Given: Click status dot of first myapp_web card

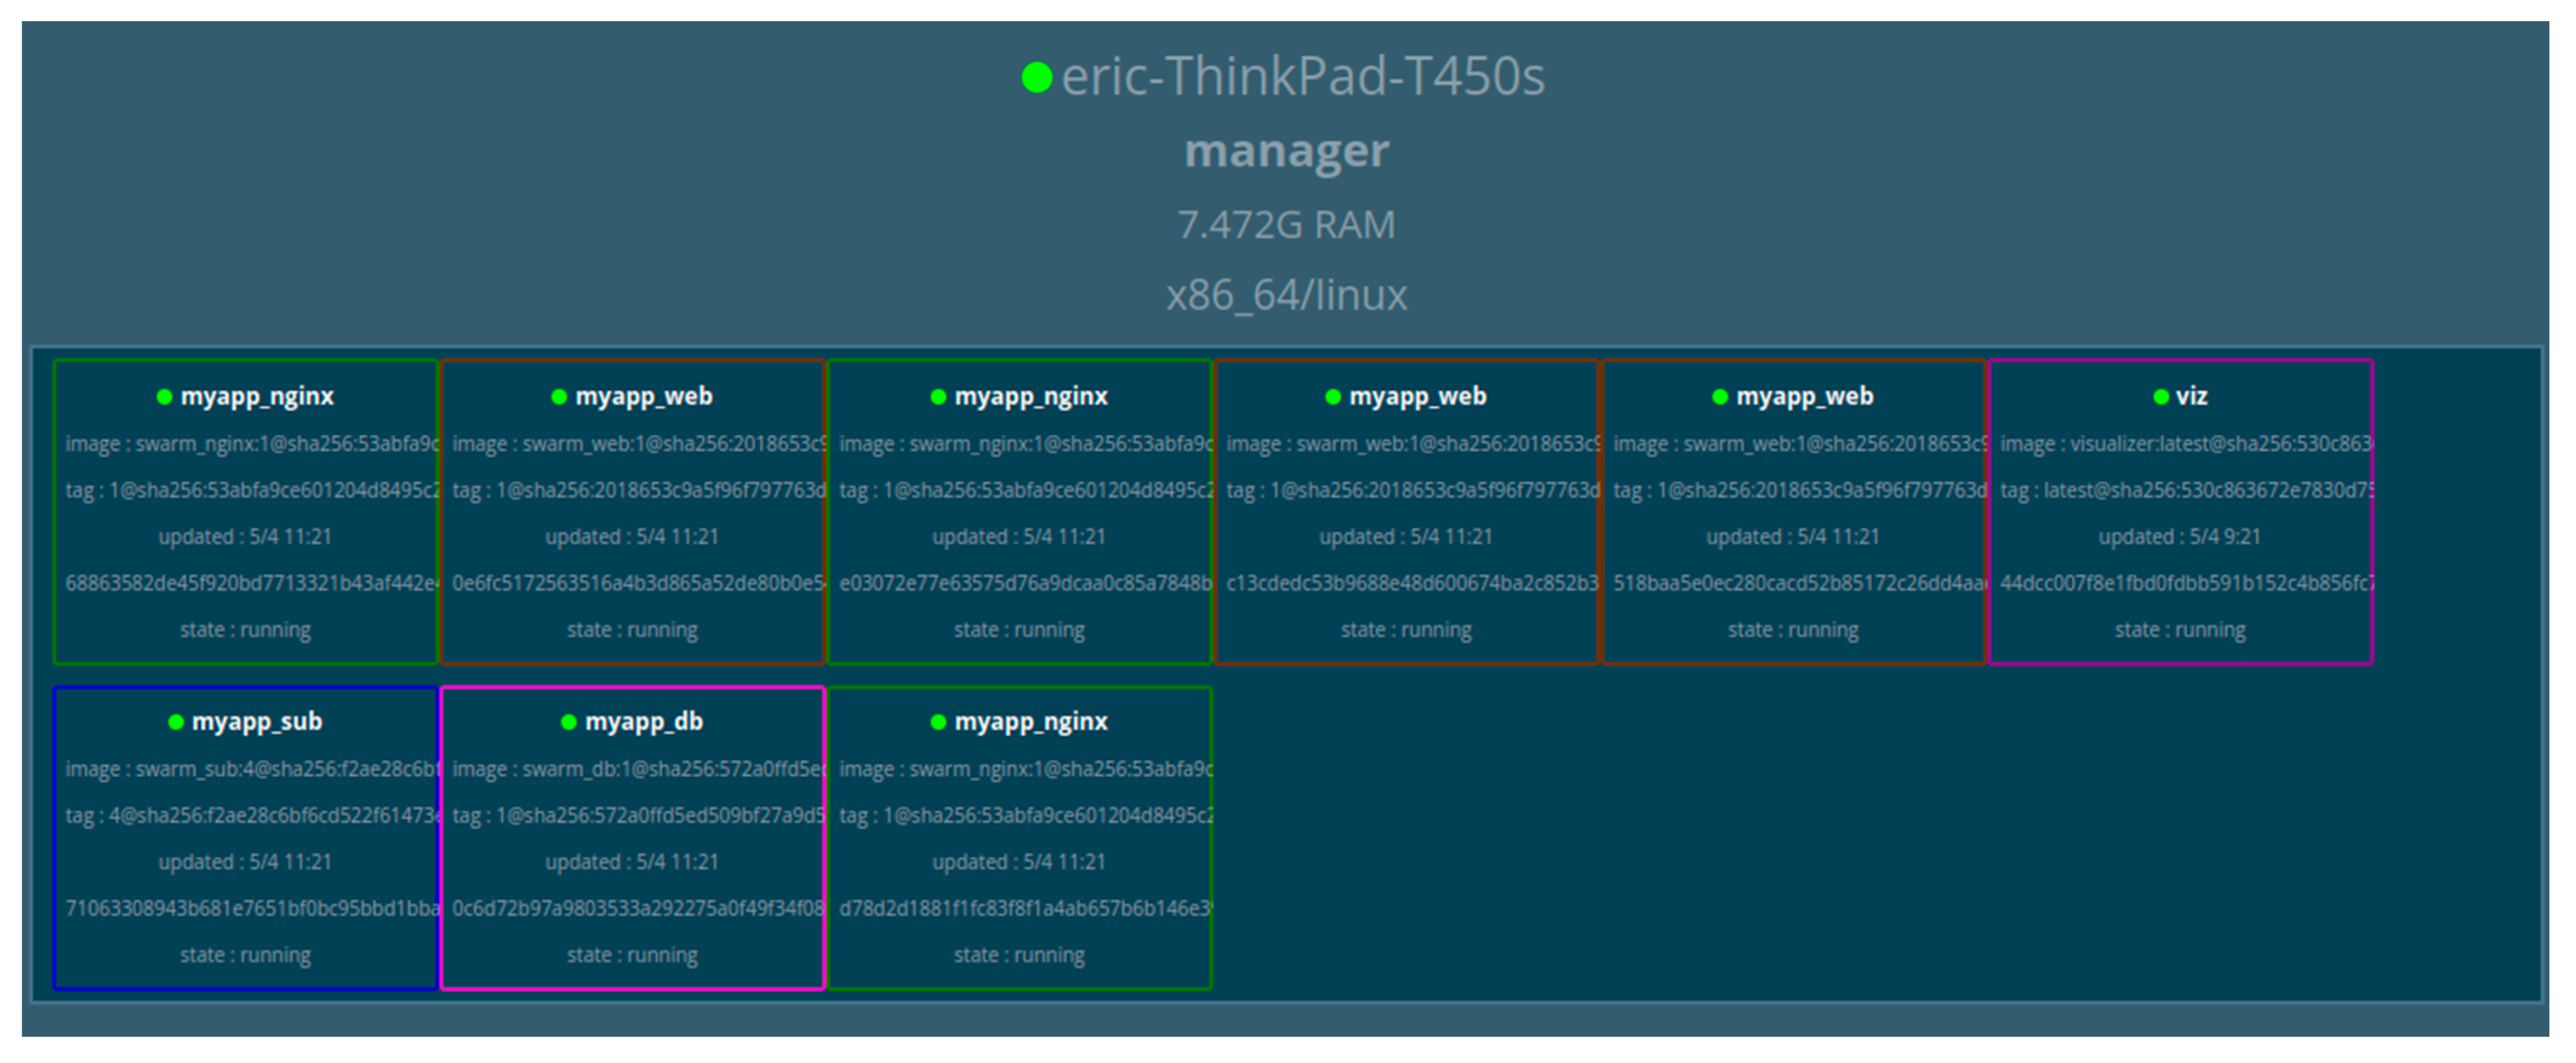Looking at the screenshot, I should click(x=559, y=397).
